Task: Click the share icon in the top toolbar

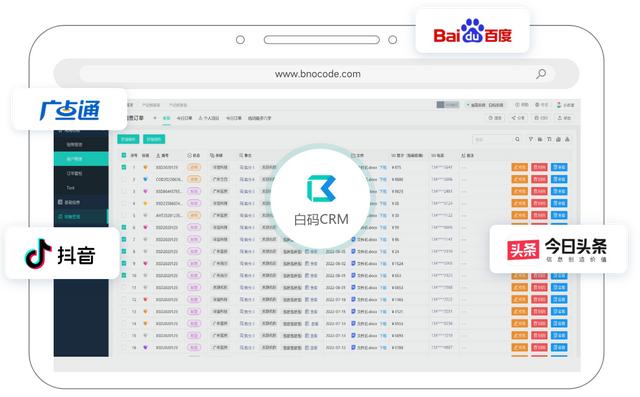Action: click(518, 118)
